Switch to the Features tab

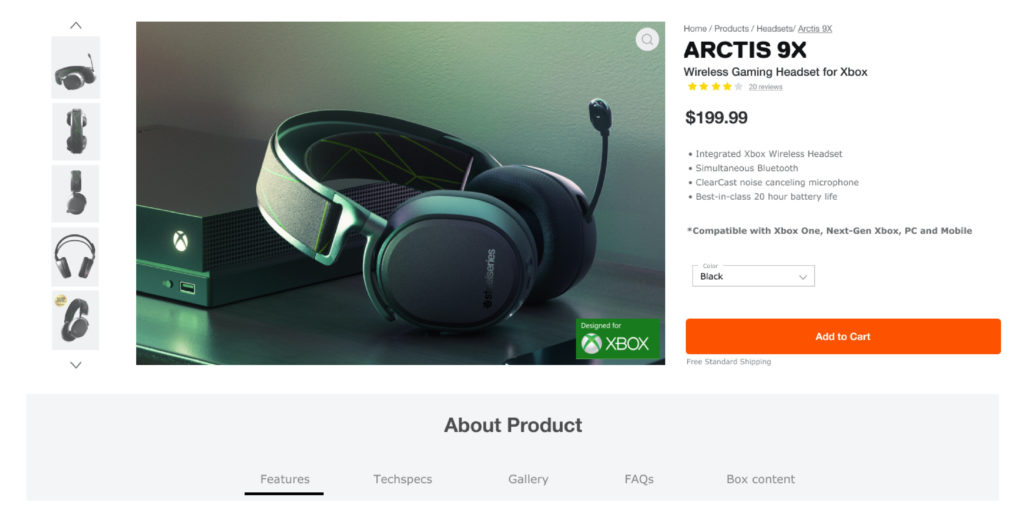coord(285,479)
